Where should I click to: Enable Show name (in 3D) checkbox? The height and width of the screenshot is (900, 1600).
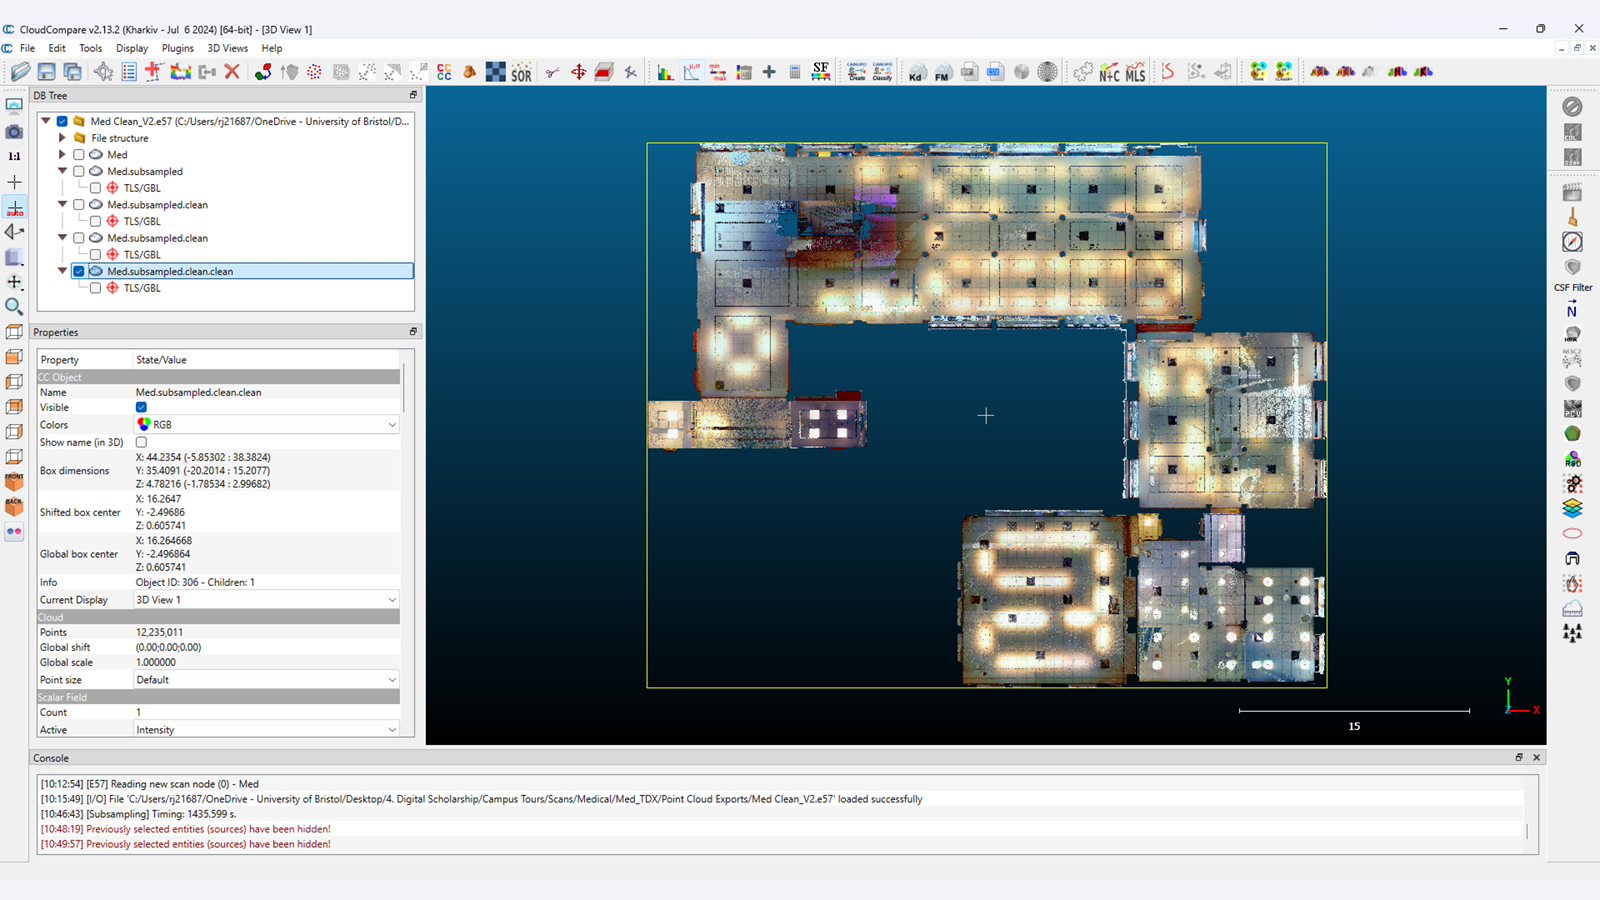click(x=141, y=442)
